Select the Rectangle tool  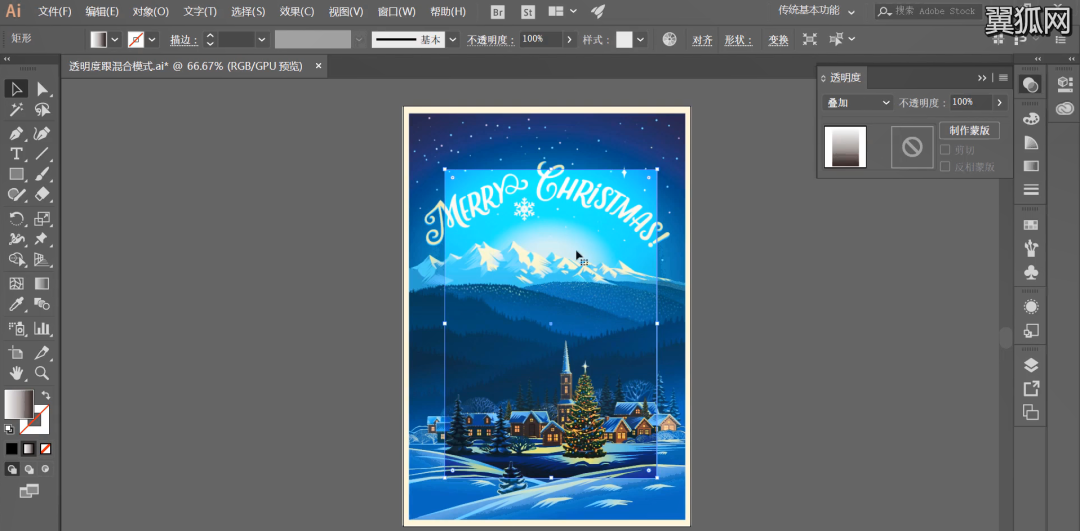pyautogui.click(x=17, y=174)
